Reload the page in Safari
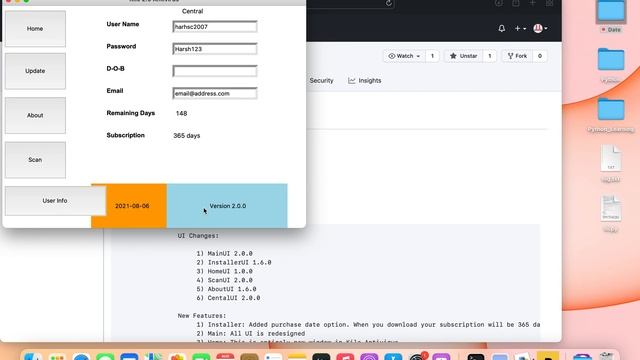Image resolution: width=640 pixels, height=360 pixels. (x=389, y=3)
